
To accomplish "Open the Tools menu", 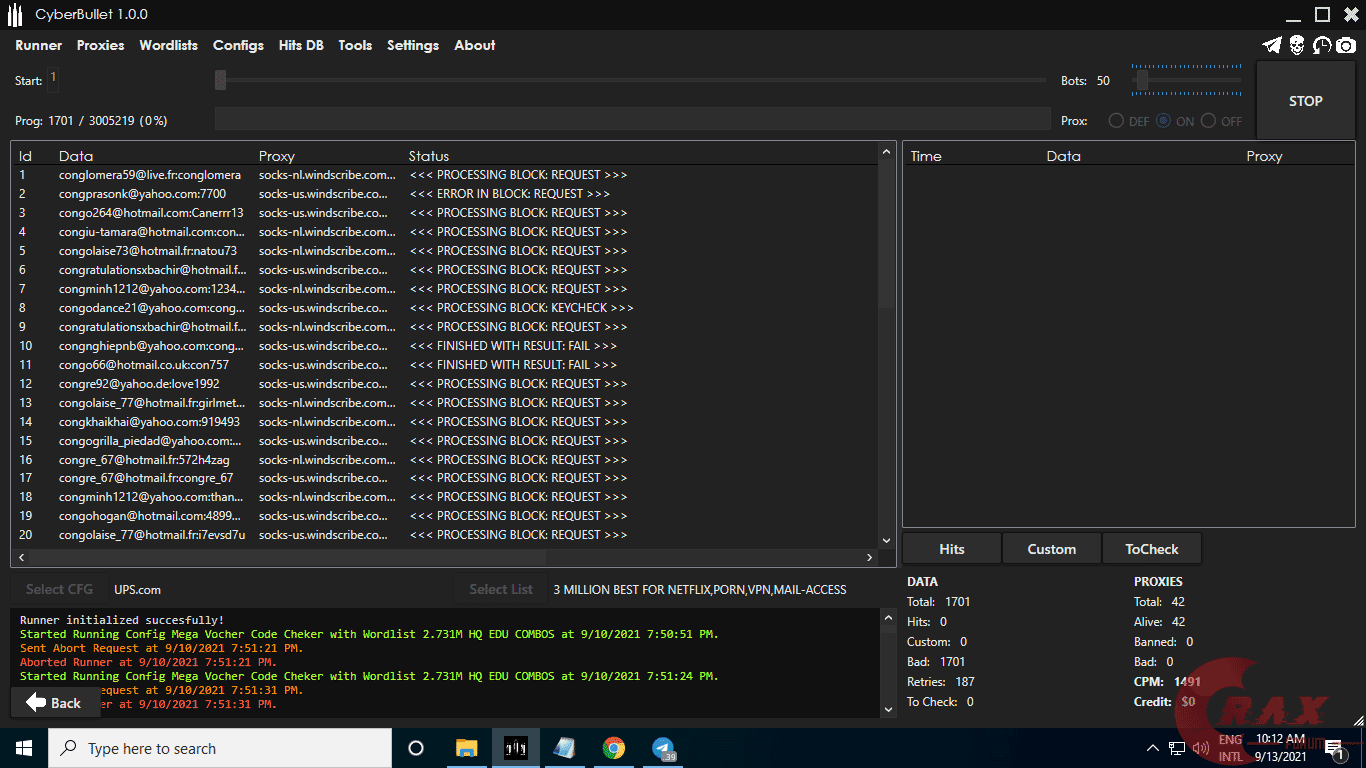I will tap(355, 45).
